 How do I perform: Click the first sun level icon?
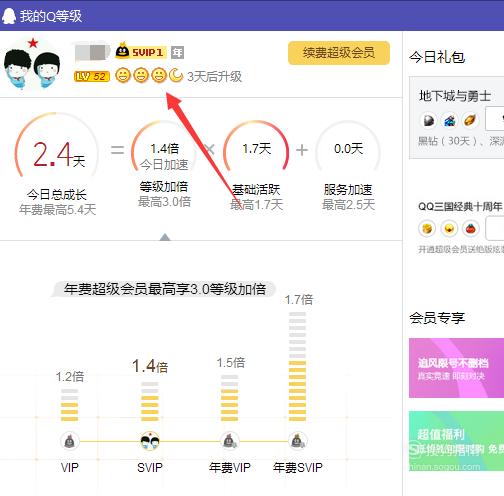click(x=123, y=75)
